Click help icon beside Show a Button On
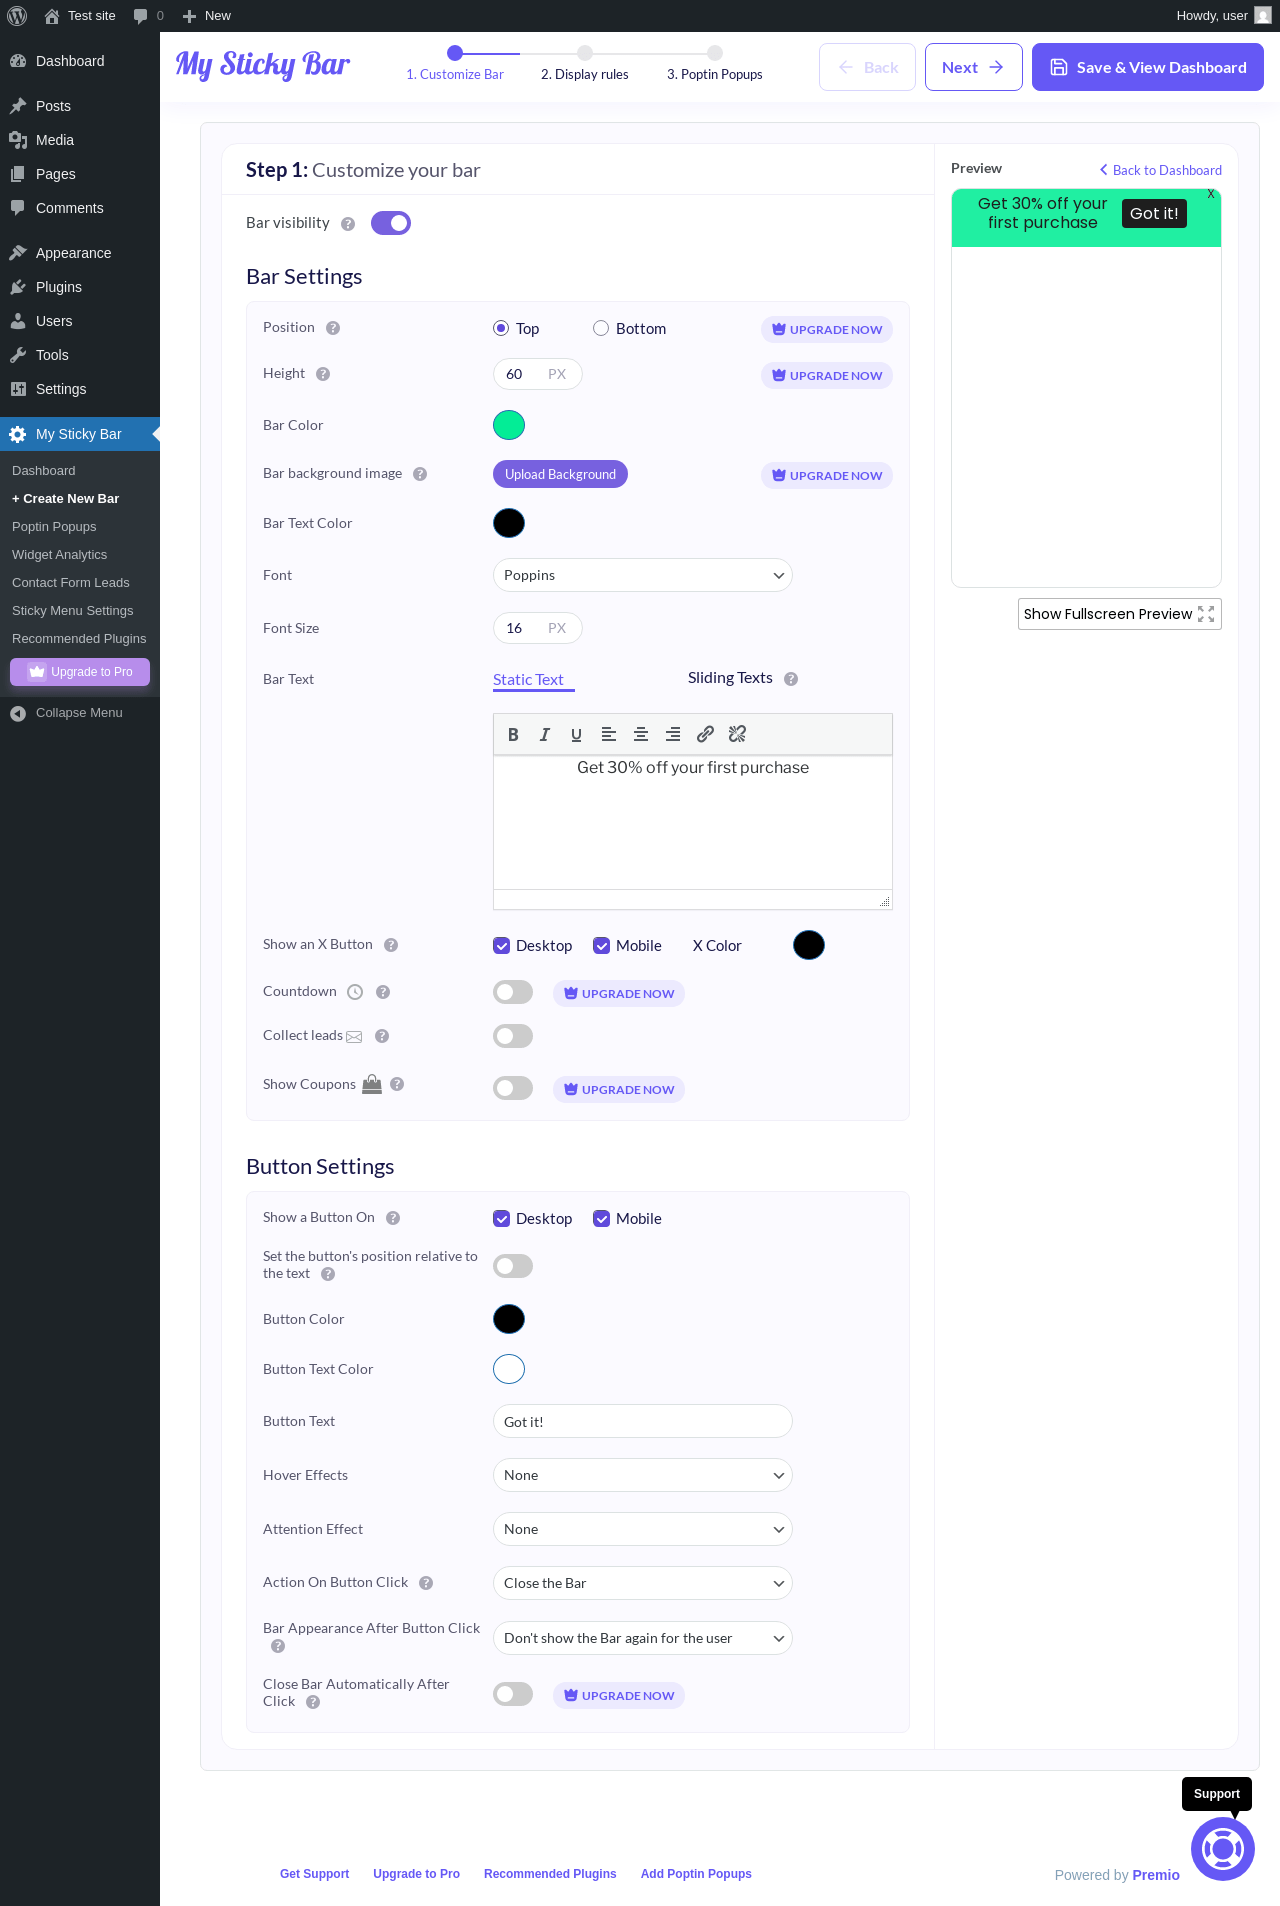This screenshot has height=1906, width=1280. point(393,1218)
